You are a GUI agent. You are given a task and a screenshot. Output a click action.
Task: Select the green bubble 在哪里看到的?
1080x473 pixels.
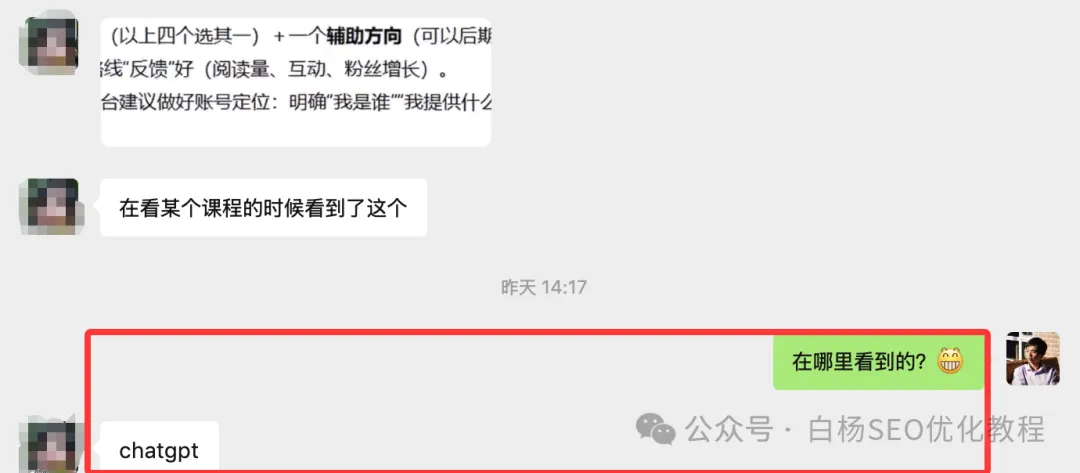click(878, 362)
